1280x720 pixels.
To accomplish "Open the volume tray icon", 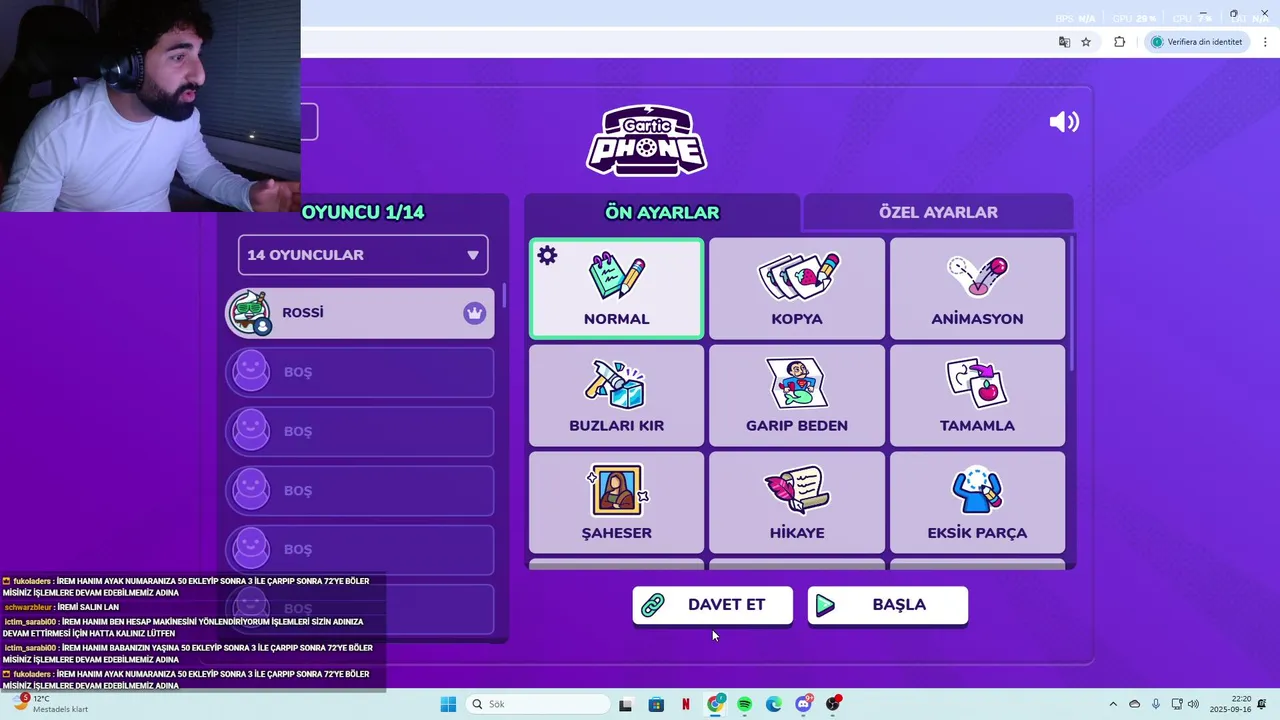I will click(1192, 704).
